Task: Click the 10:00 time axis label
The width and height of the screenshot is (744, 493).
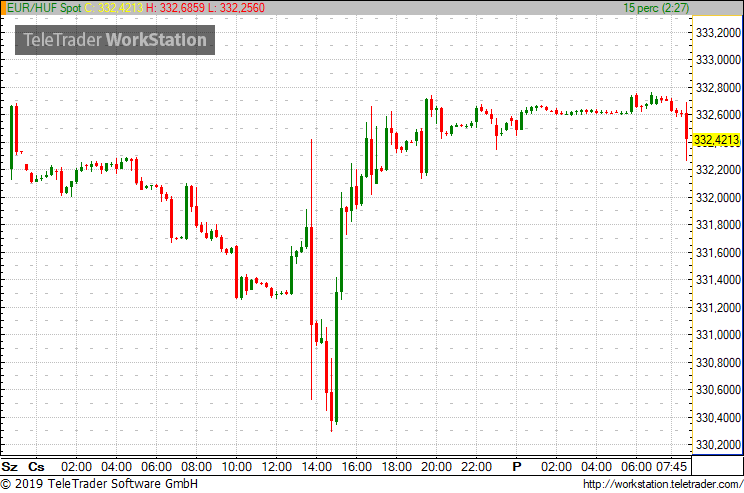Action: click(236, 467)
